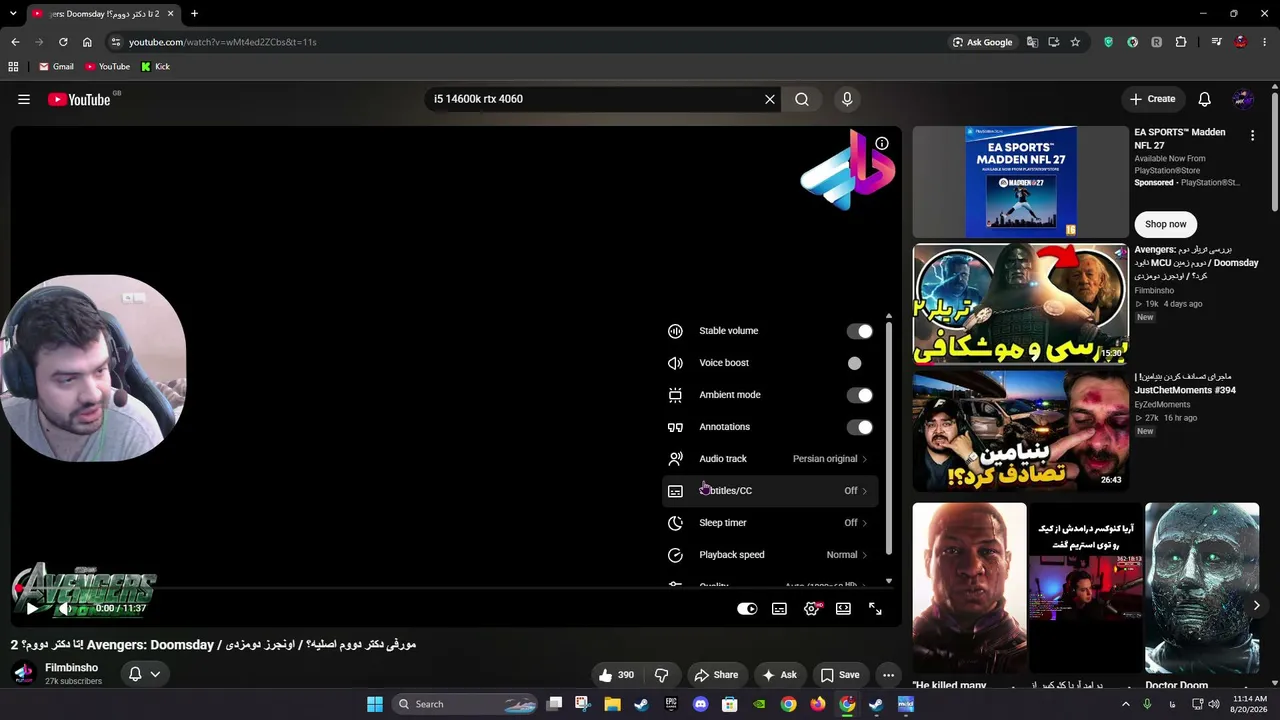Share this video
The height and width of the screenshot is (720, 1280).
click(x=716, y=675)
